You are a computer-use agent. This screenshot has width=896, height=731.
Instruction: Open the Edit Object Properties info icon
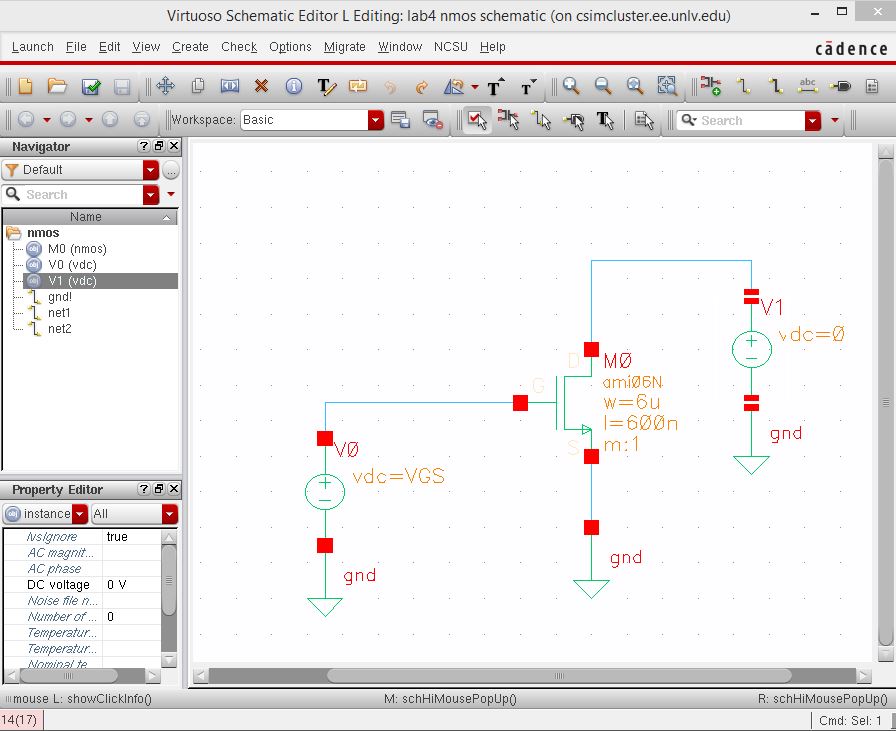point(292,87)
